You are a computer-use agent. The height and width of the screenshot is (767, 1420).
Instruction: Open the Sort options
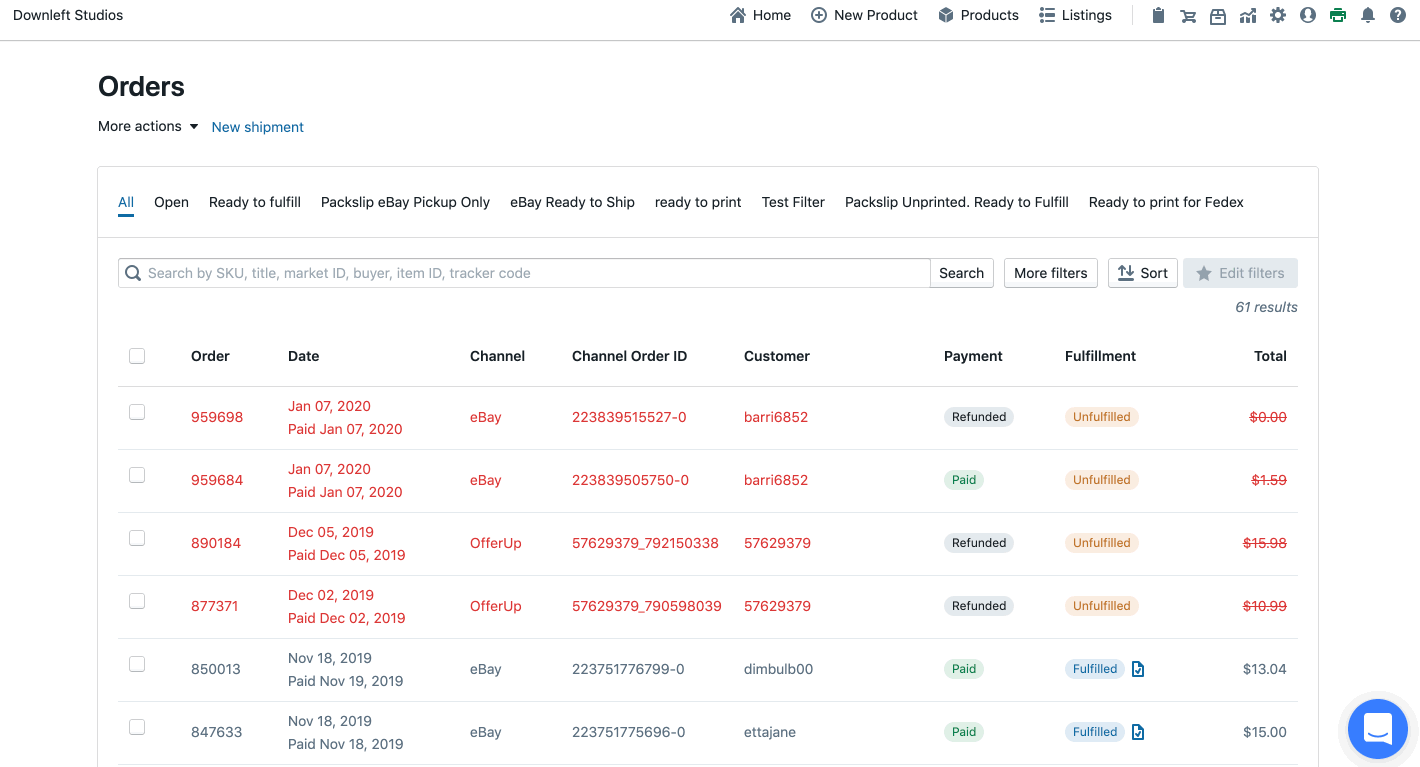[x=1142, y=273]
